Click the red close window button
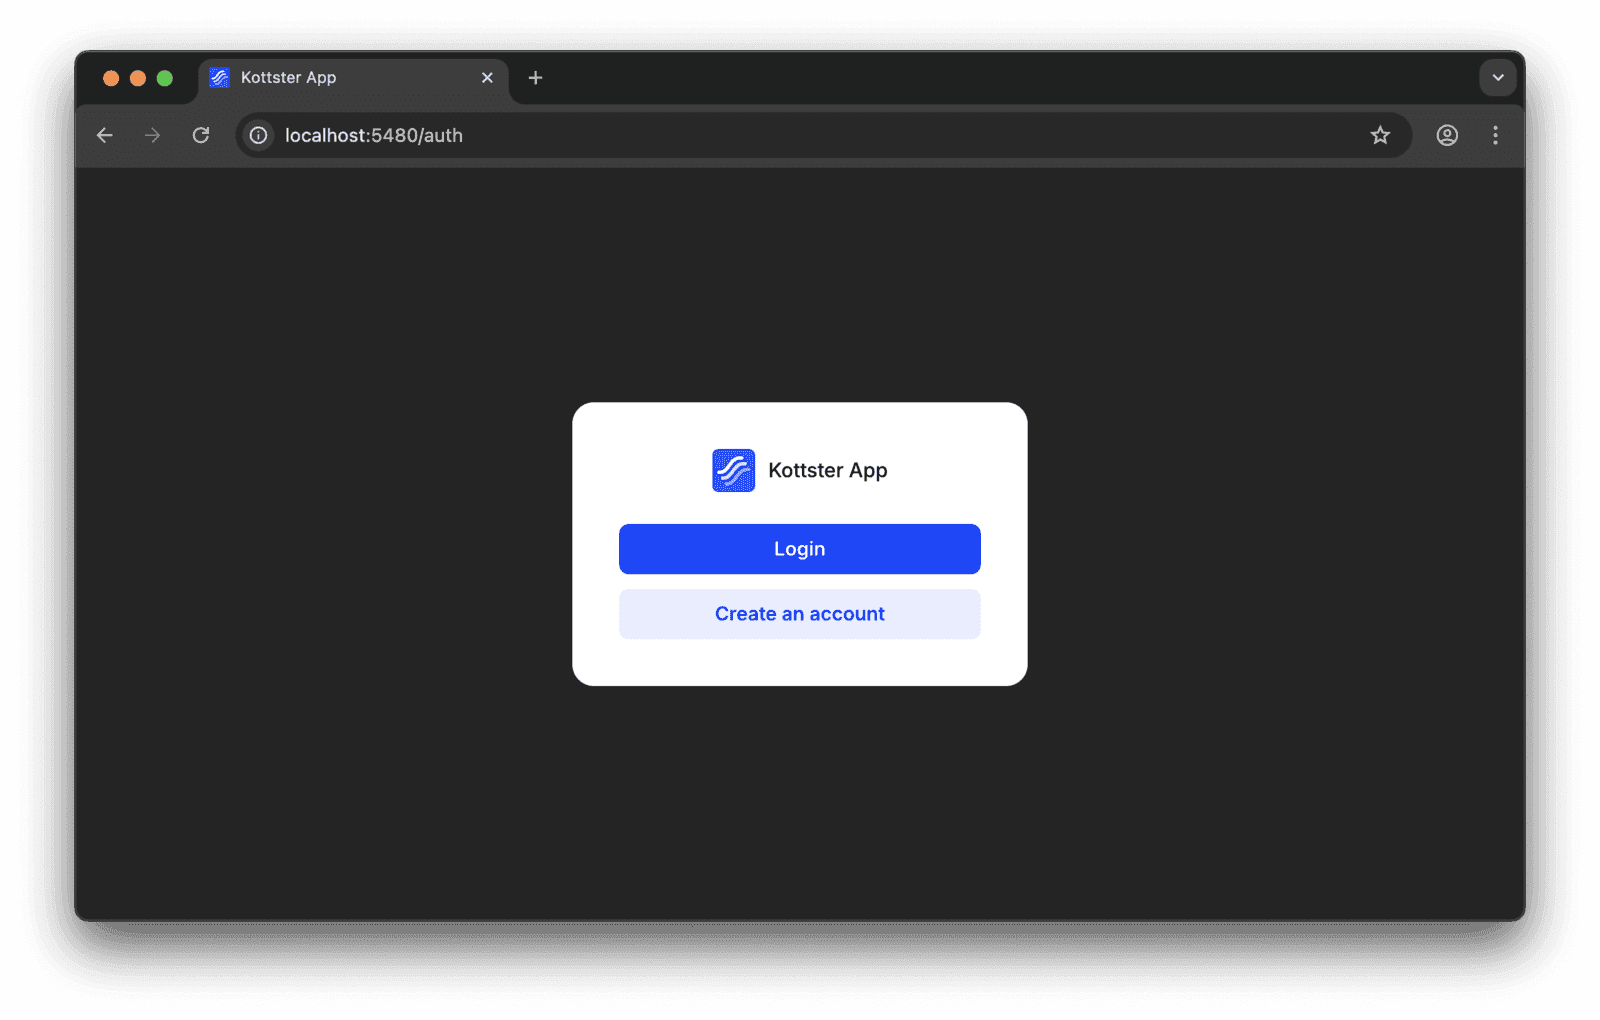This screenshot has height=1020, width=1600. [111, 78]
